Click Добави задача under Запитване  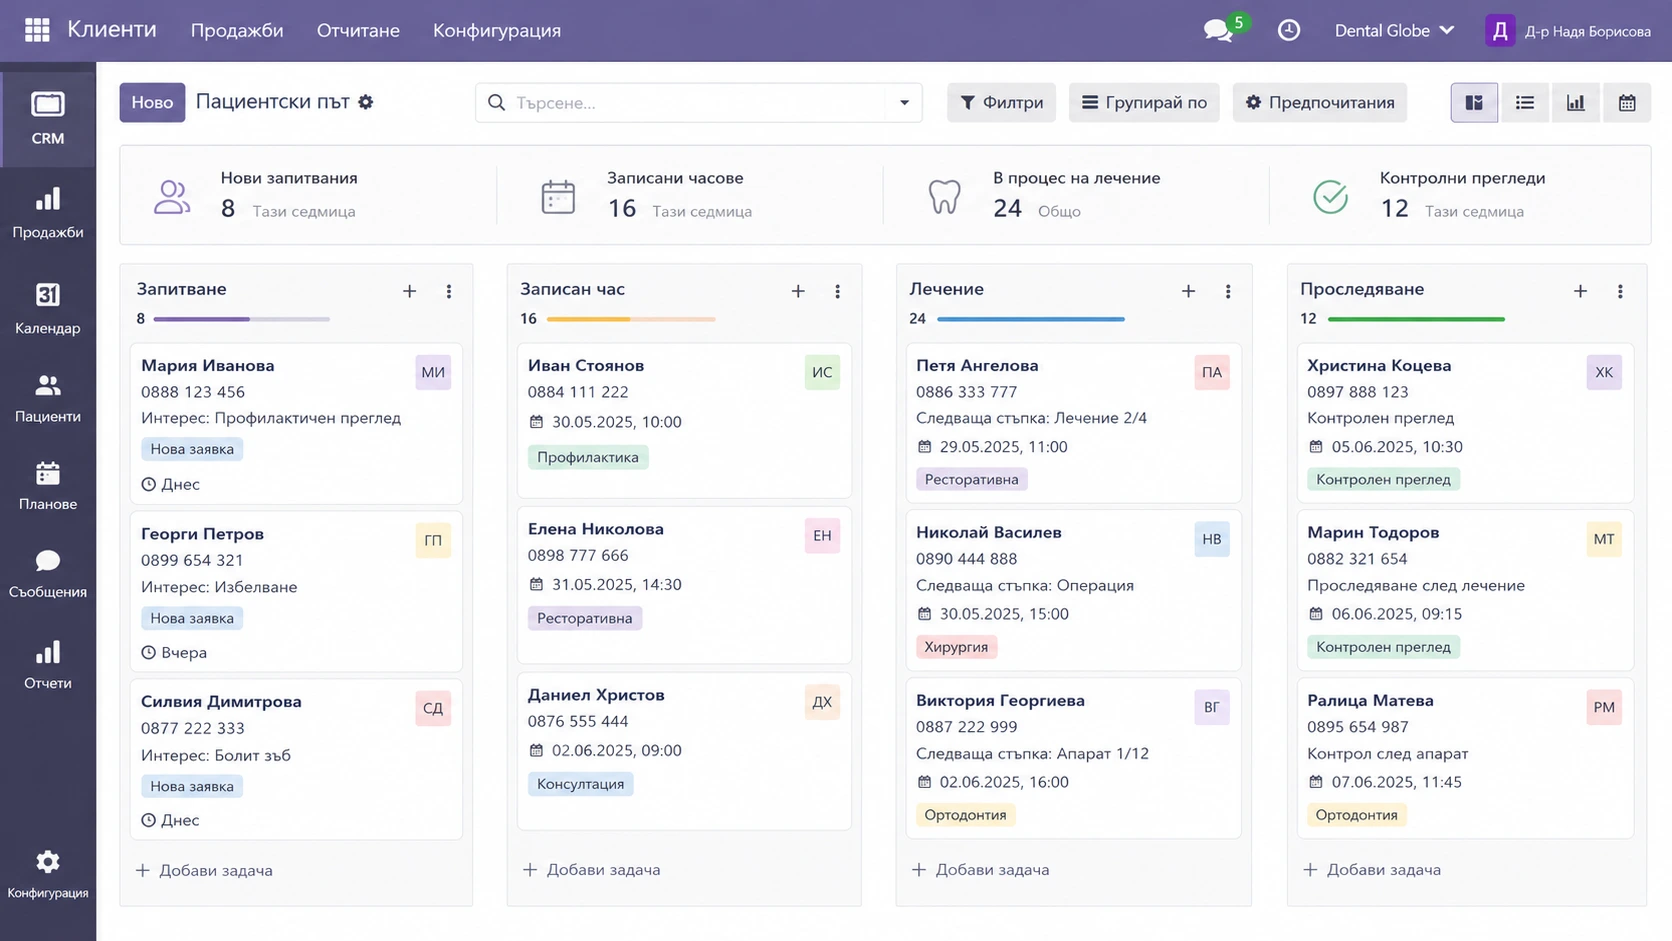coord(205,870)
